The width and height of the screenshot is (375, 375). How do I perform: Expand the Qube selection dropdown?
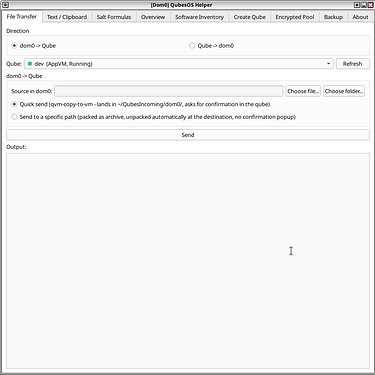(x=179, y=64)
